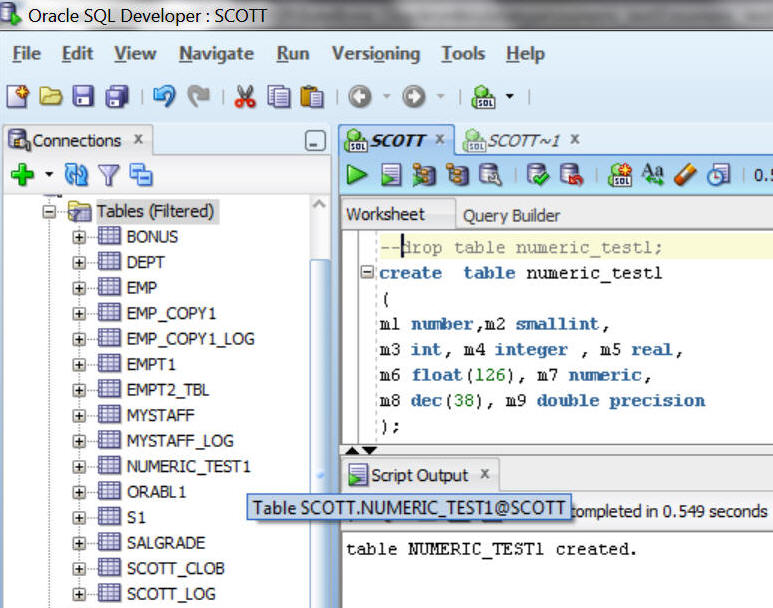This screenshot has height=608, width=773.
Task: Select the EMP_COPY1_LOG table
Action: pyautogui.click(x=190, y=339)
